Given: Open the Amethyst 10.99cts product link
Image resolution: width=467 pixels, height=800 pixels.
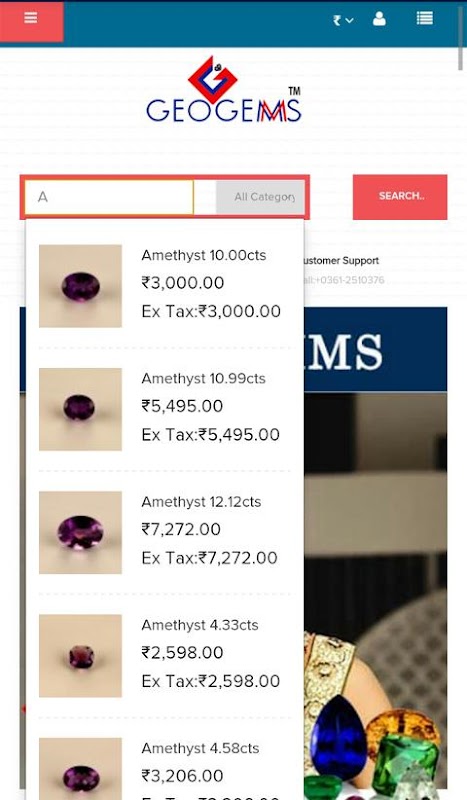Looking at the screenshot, I should click(x=203, y=379).
